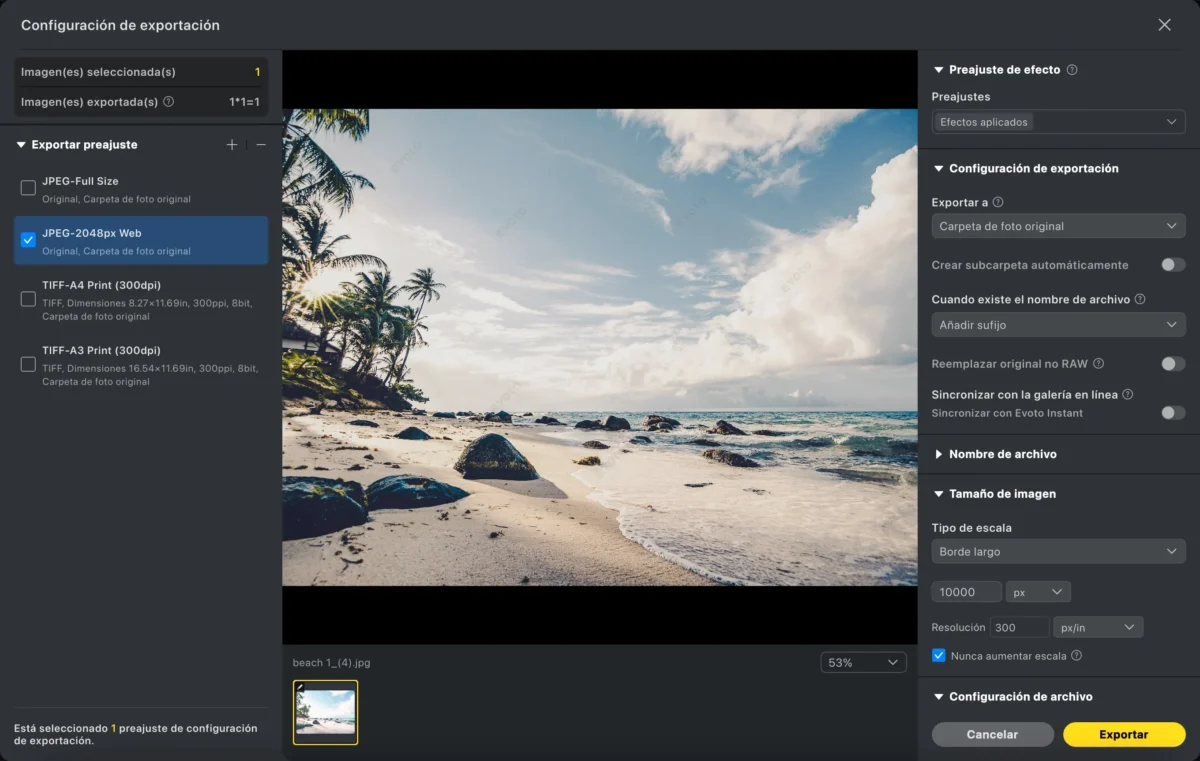Click the Cancelar button
The image size is (1200, 761).
tap(992, 734)
